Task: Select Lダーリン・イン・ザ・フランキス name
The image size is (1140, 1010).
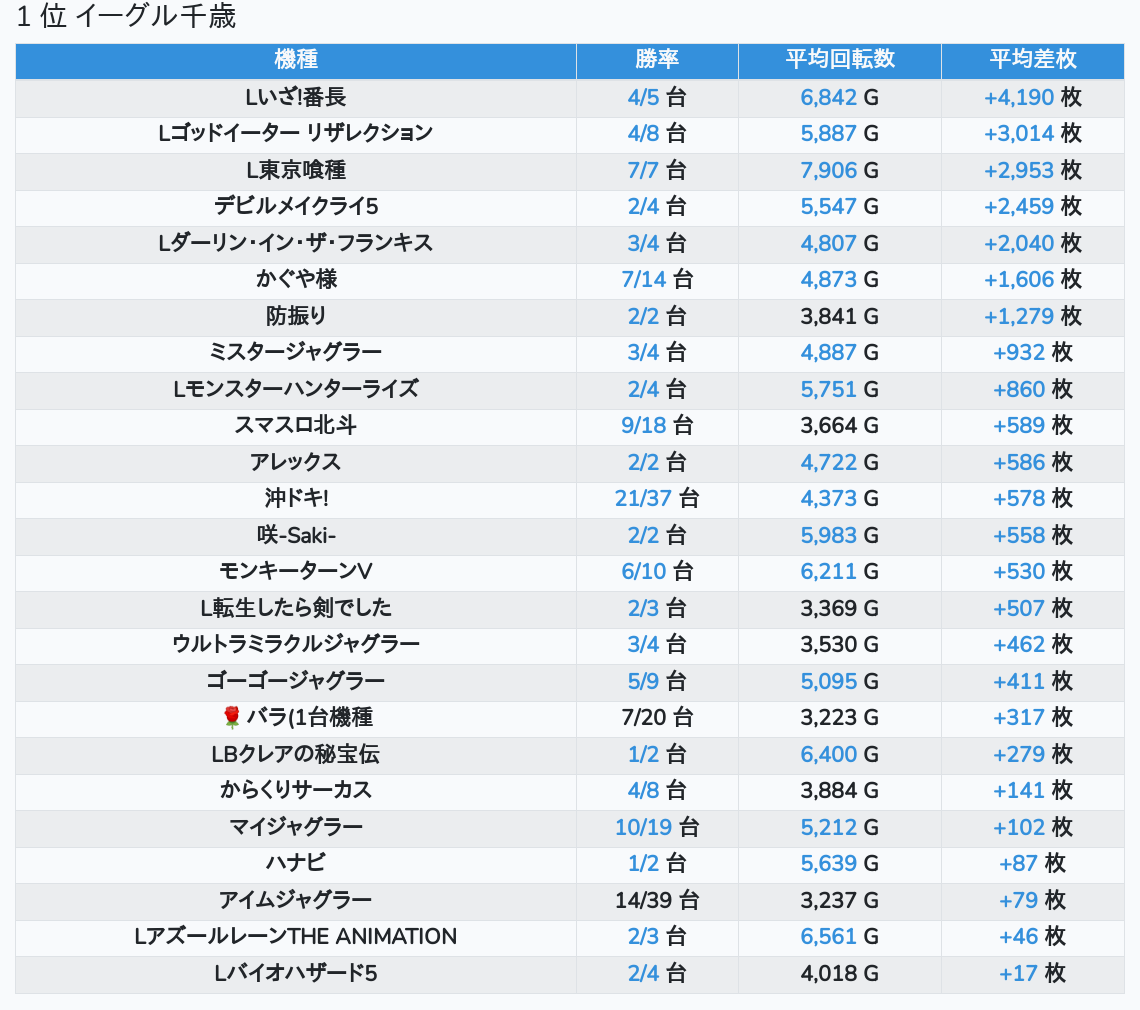Action: point(296,243)
